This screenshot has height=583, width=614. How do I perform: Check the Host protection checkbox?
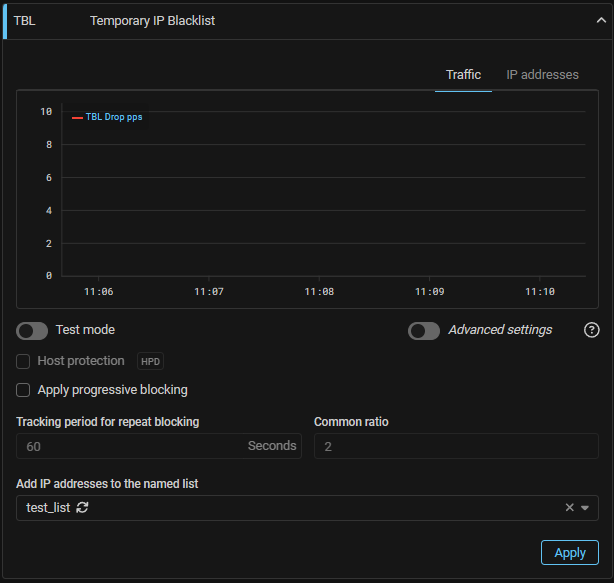tap(23, 361)
